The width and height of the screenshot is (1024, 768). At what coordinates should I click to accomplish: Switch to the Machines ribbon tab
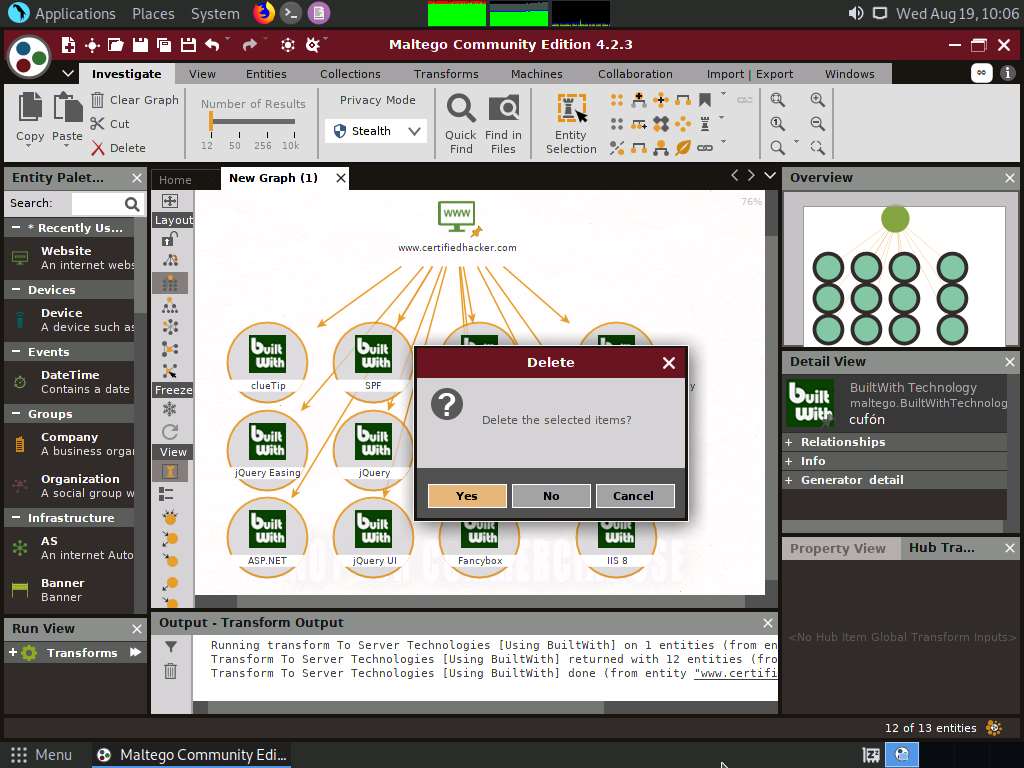(x=537, y=74)
